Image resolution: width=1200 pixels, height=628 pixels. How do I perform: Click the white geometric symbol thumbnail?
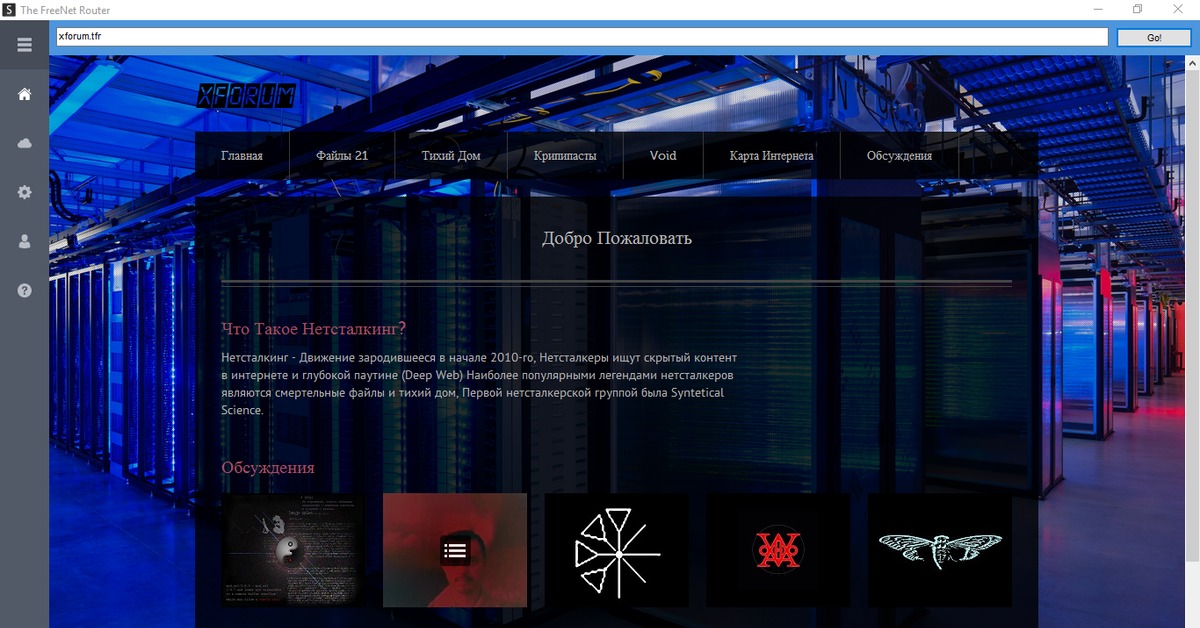point(617,550)
